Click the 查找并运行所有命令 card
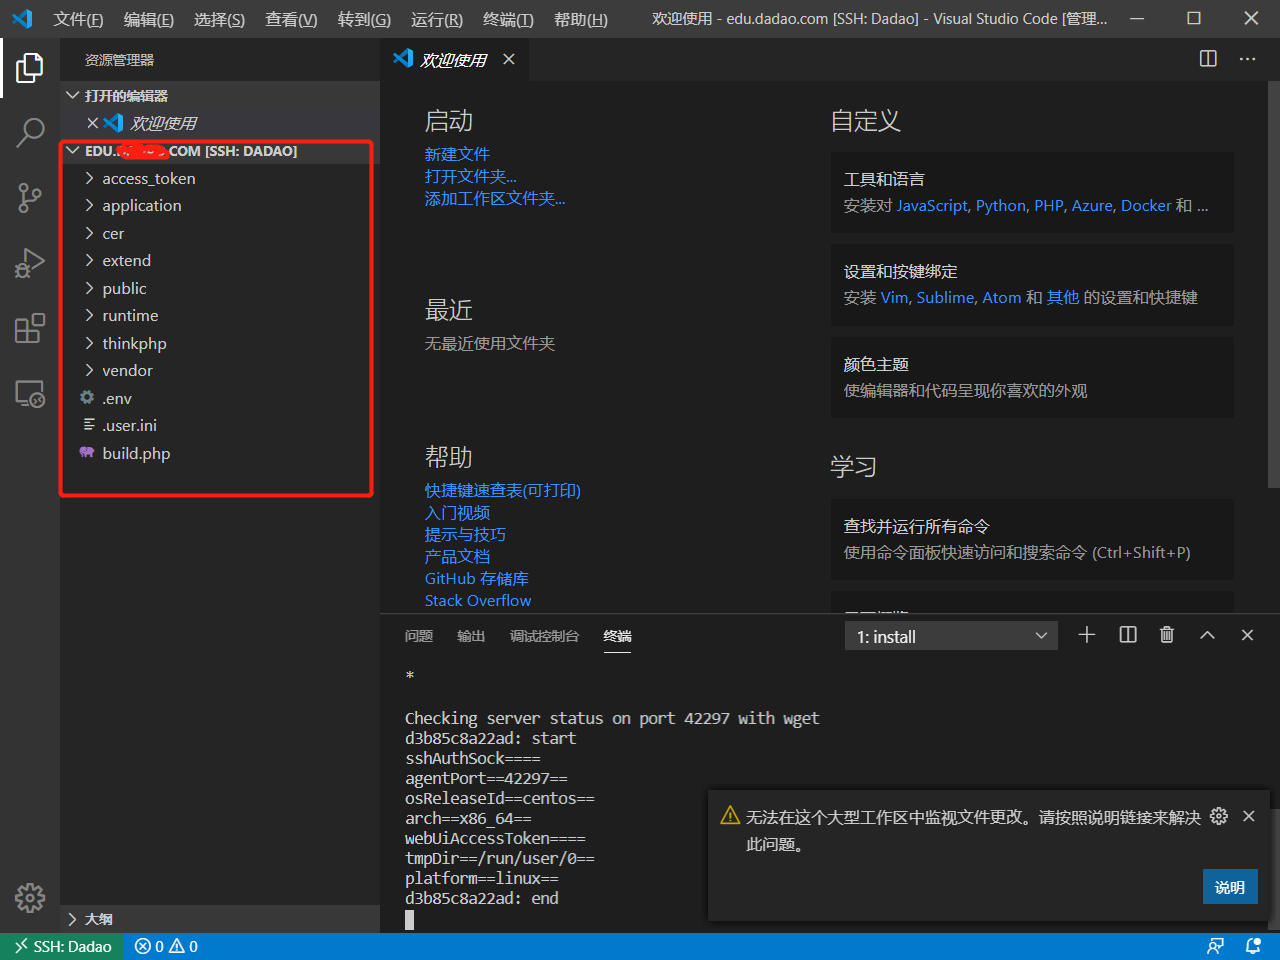1280x960 pixels. [x=1032, y=539]
